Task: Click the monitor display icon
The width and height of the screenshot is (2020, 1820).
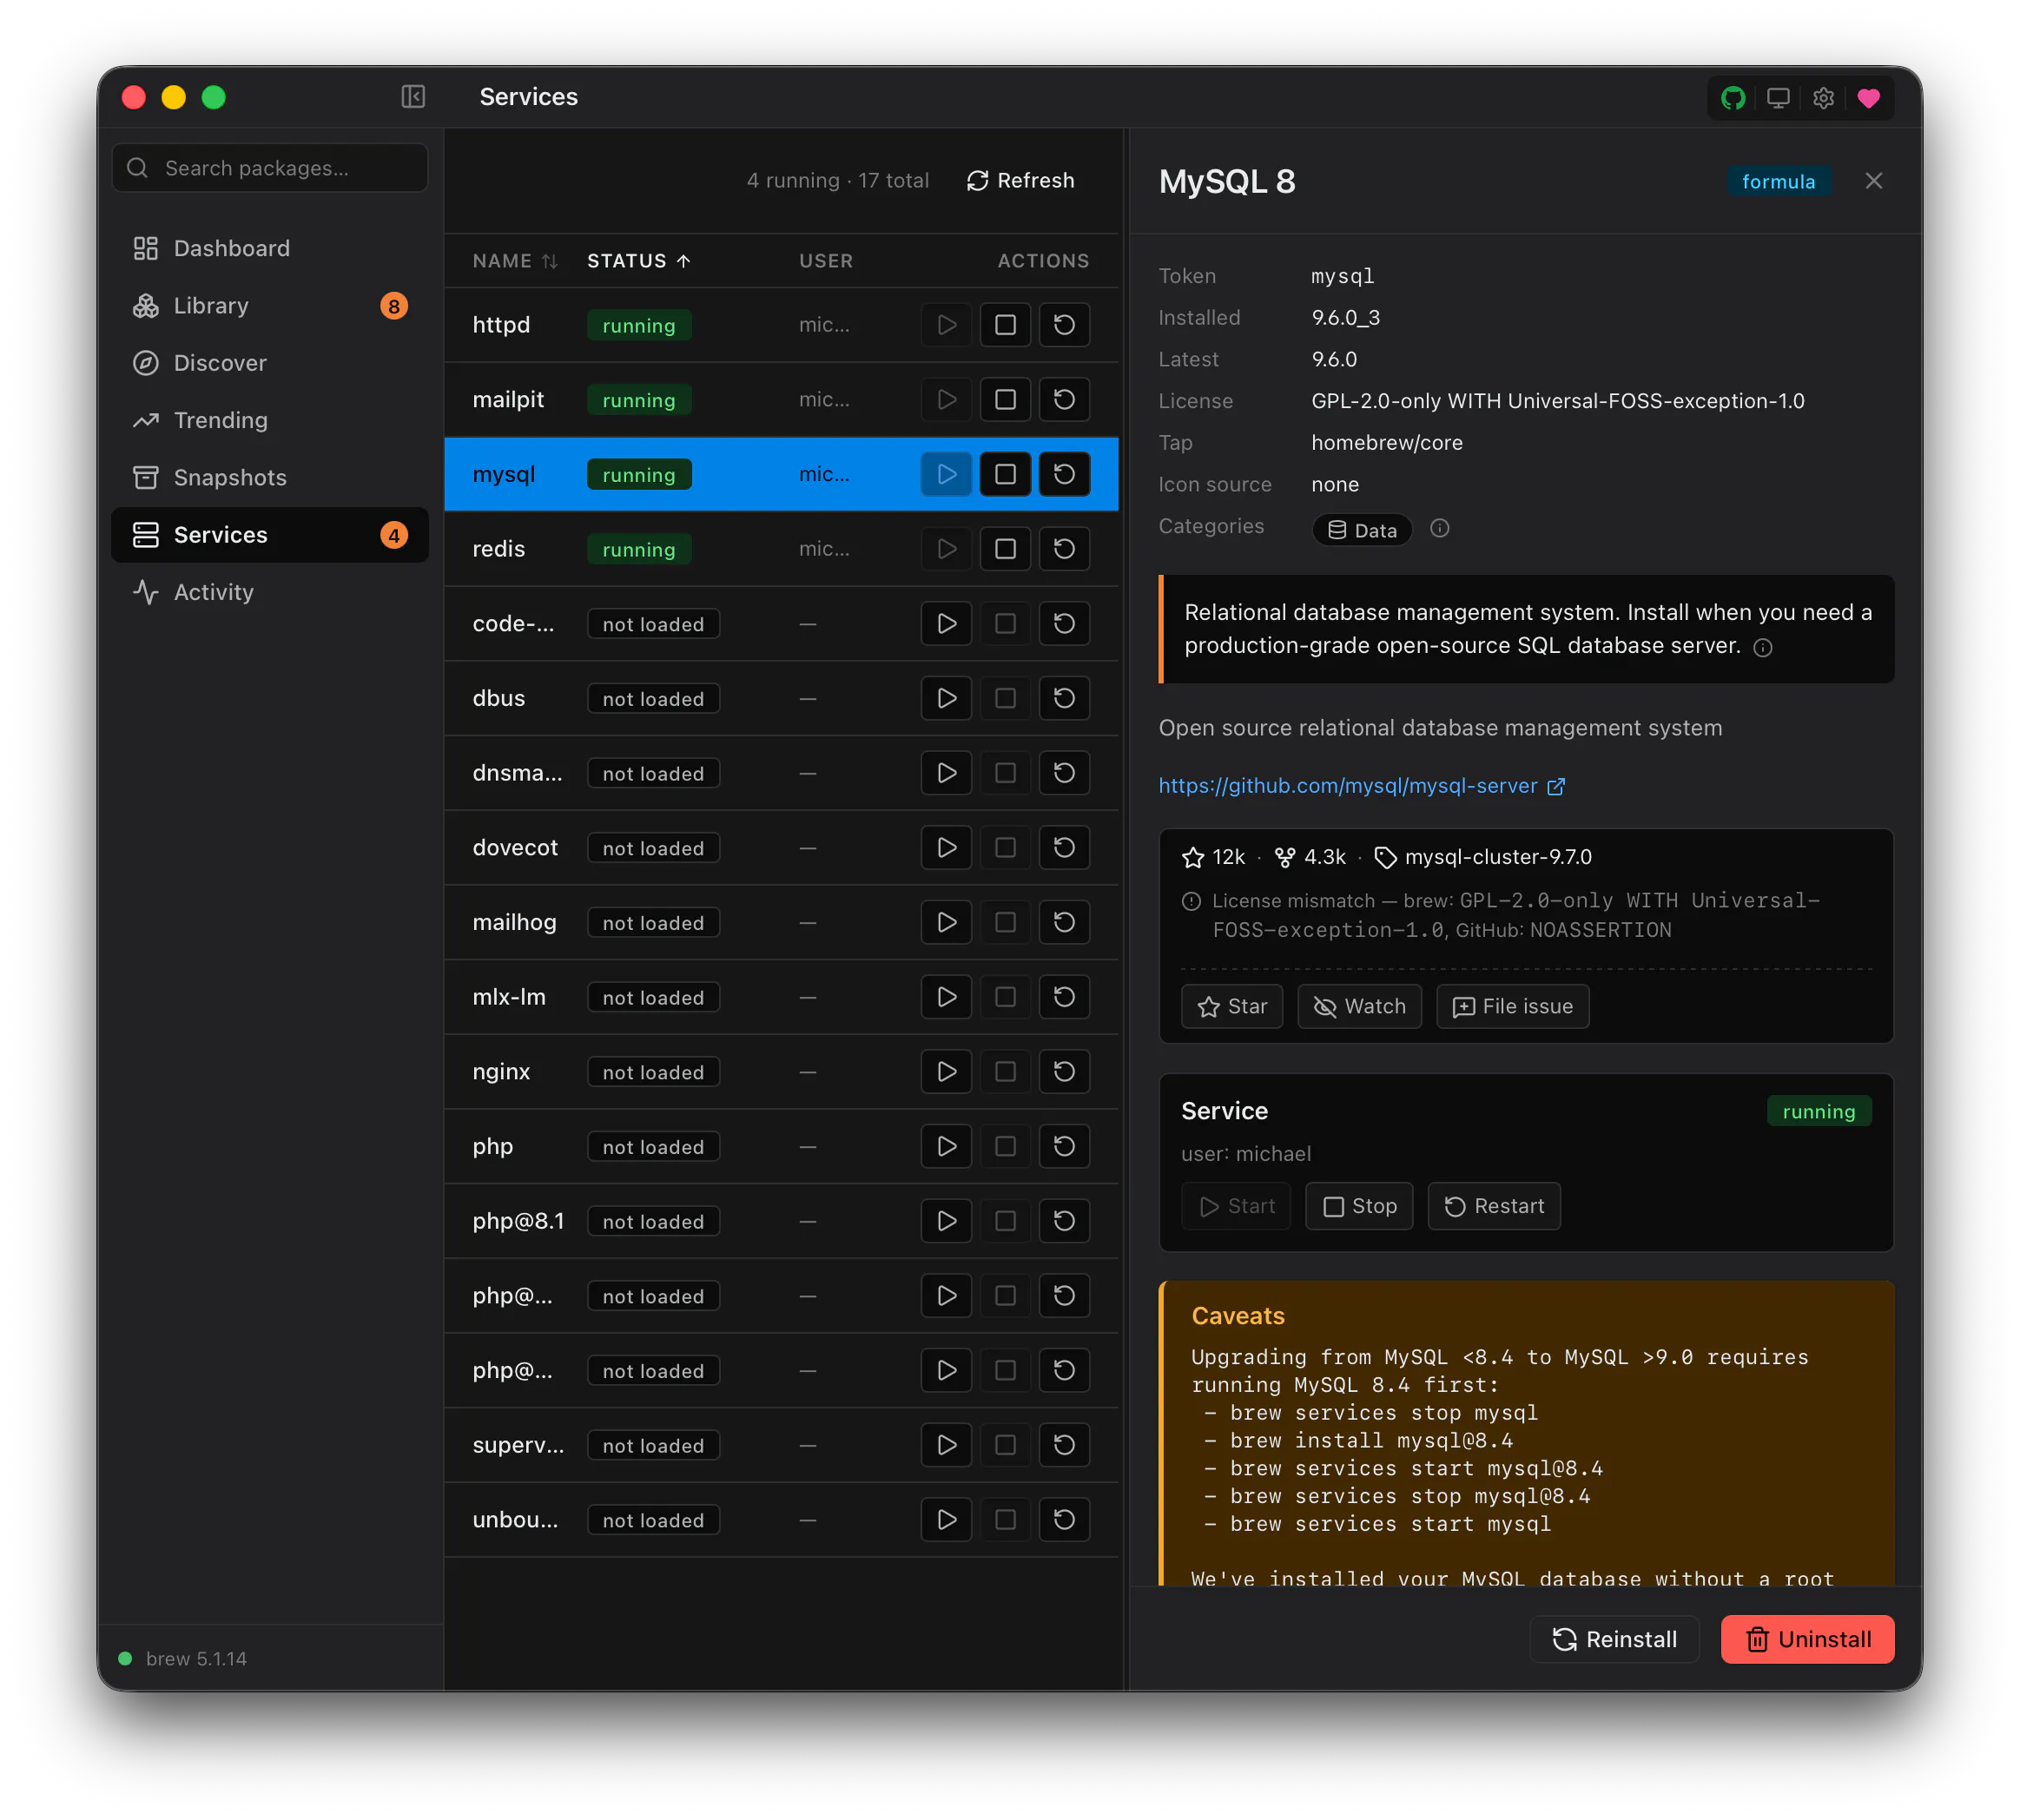Action: [x=1778, y=98]
